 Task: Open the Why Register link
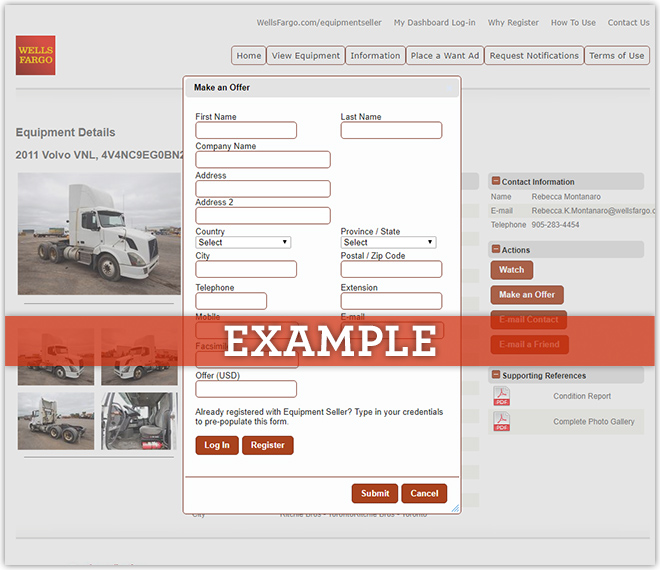click(x=513, y=23)
